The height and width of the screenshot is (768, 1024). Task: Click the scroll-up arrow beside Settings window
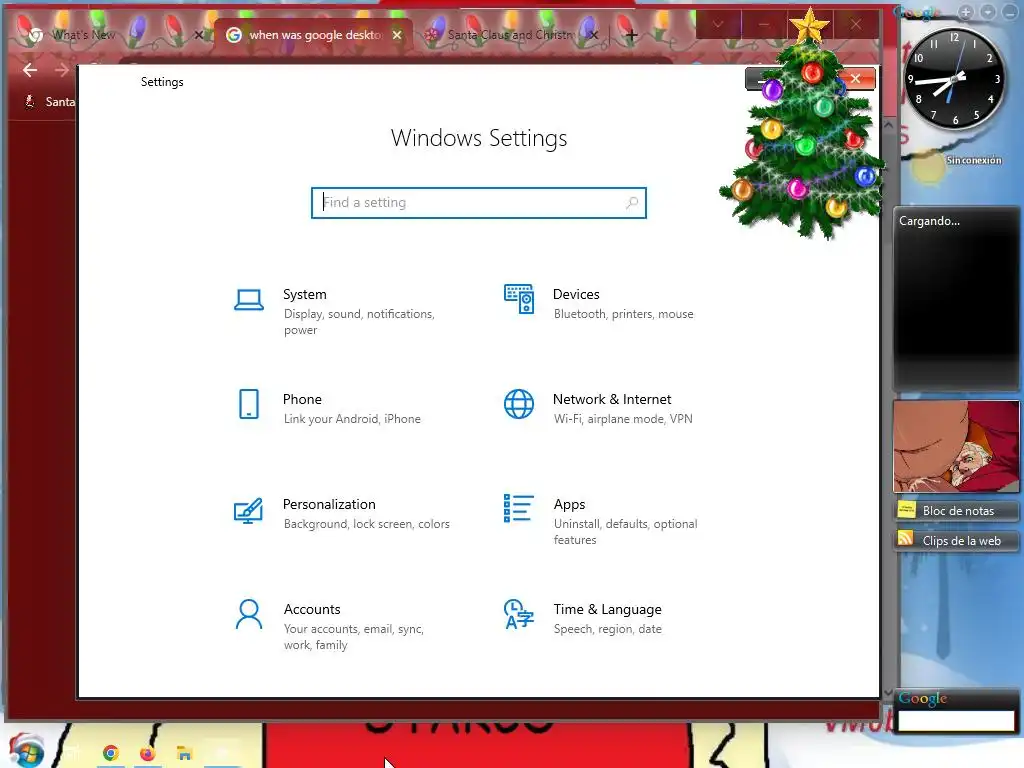click(888, 125)
